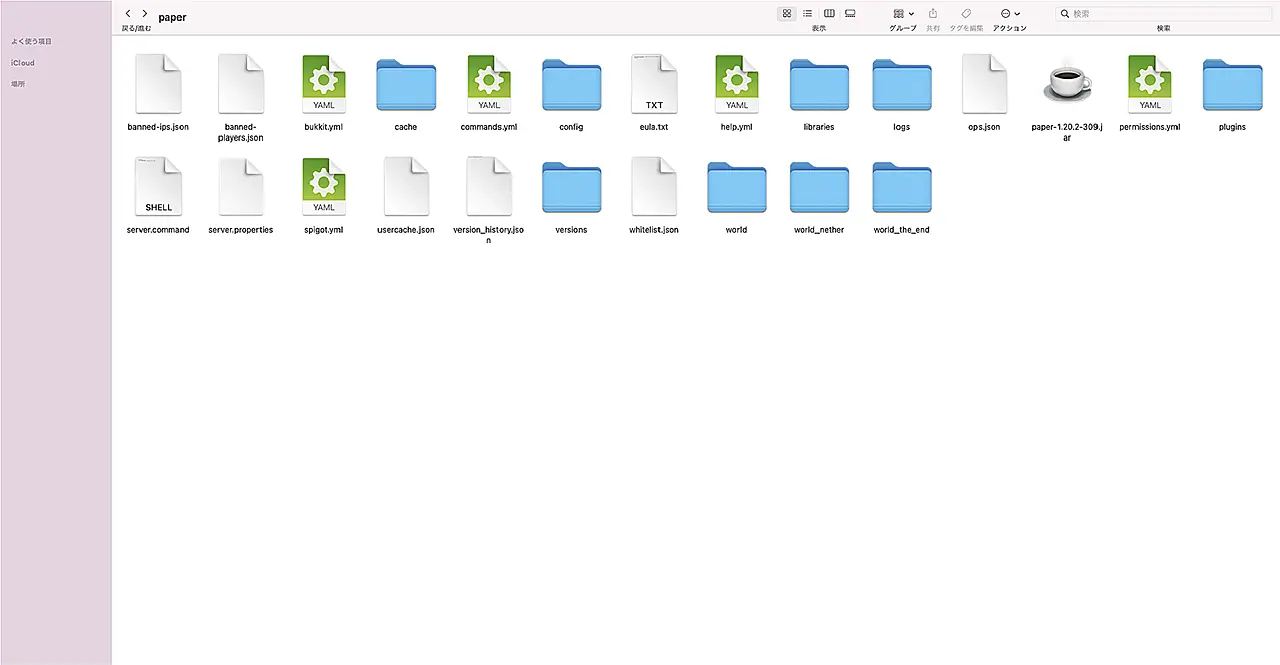Click the edit tags icon
Viewport: 1280px width, 665px height.
[x=965, y=14]
